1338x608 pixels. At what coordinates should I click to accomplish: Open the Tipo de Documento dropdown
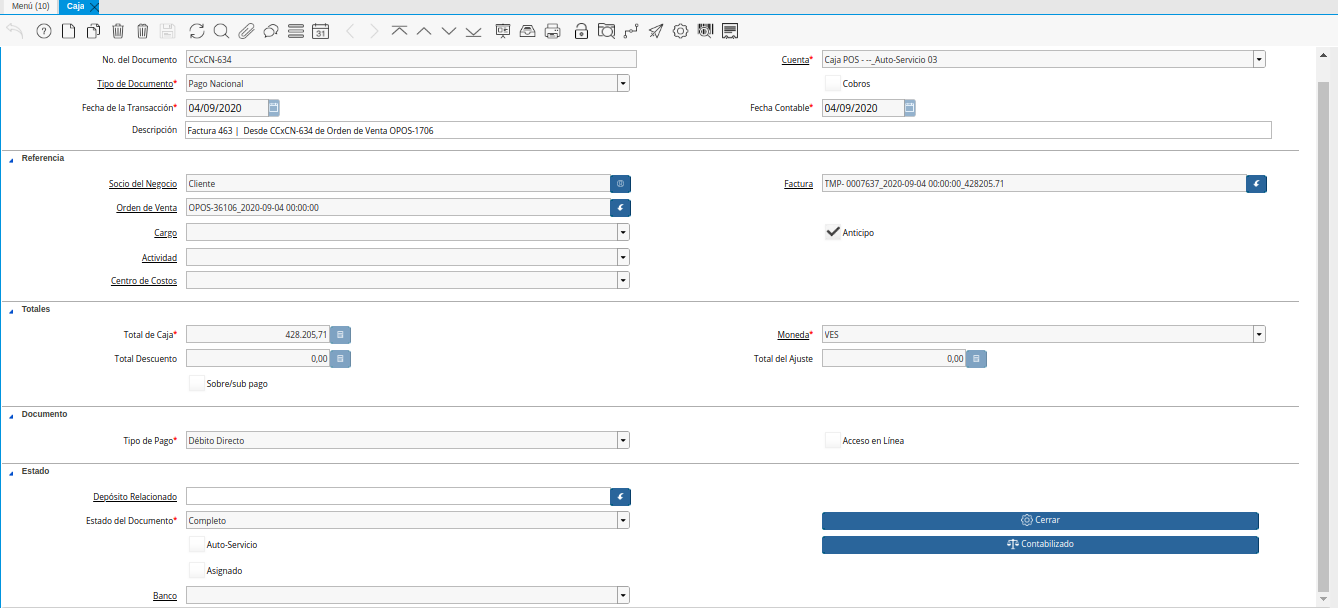tap(623, 84)
